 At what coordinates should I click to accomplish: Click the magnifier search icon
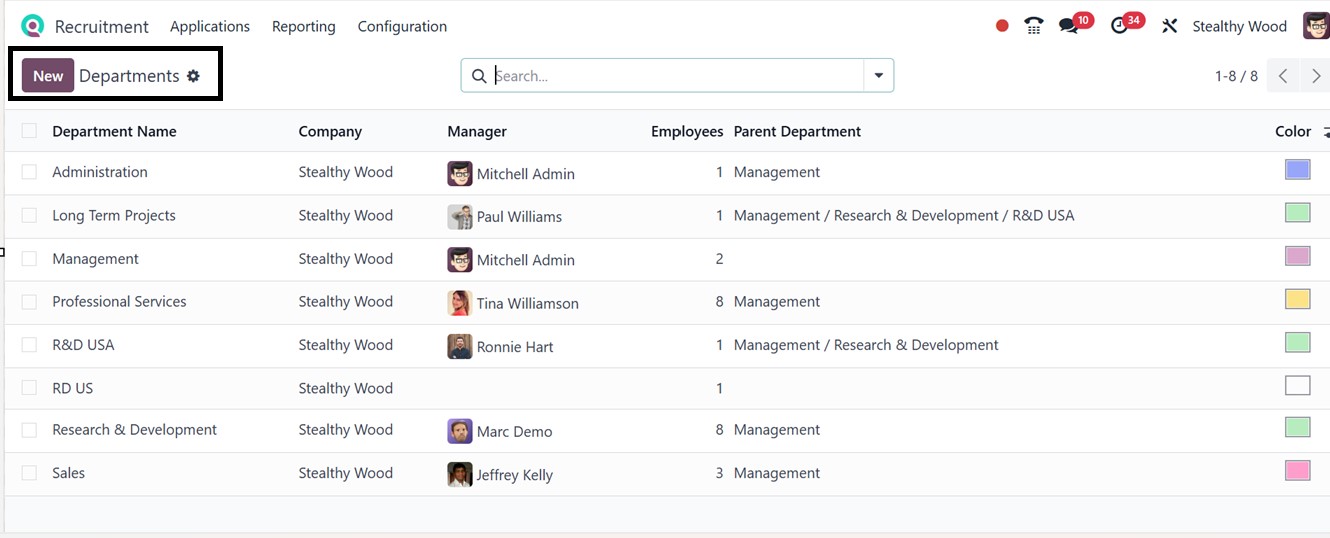click(x=479, y=76)
